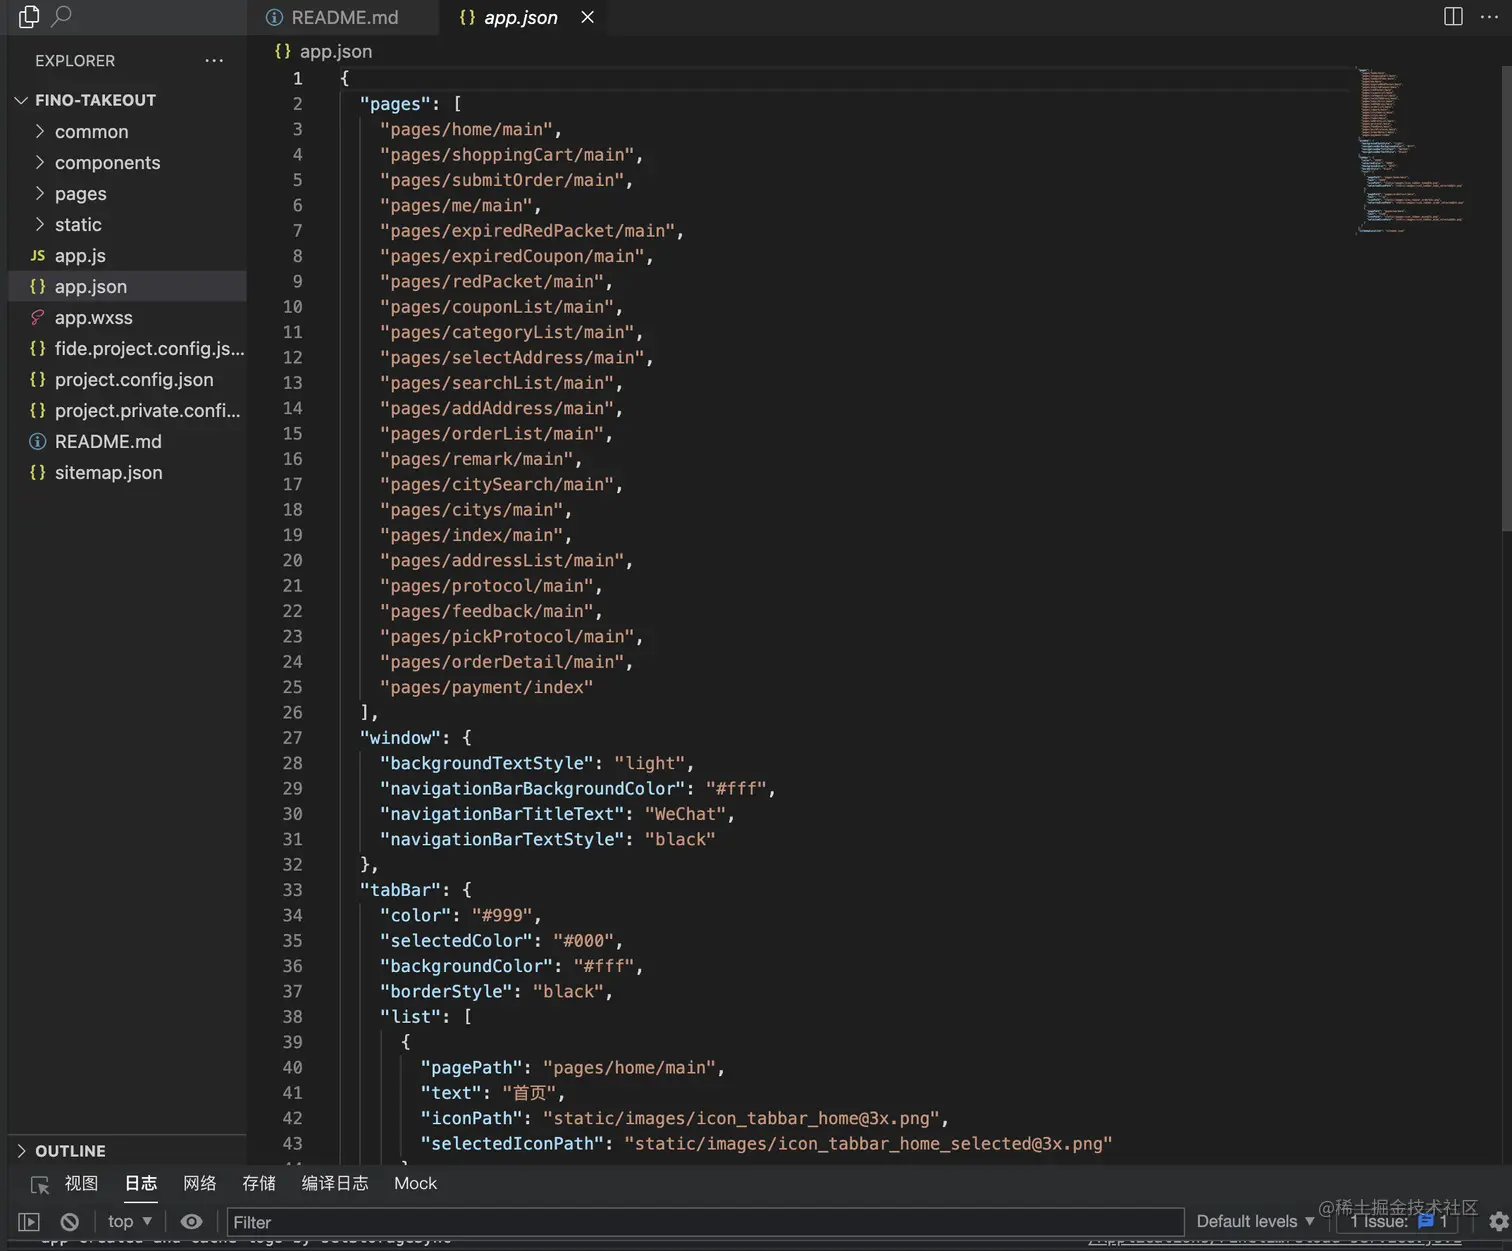Expand the OUTLINE section
Viewport: 1512px width, 1251px height.
click(x=127, y=1151)
